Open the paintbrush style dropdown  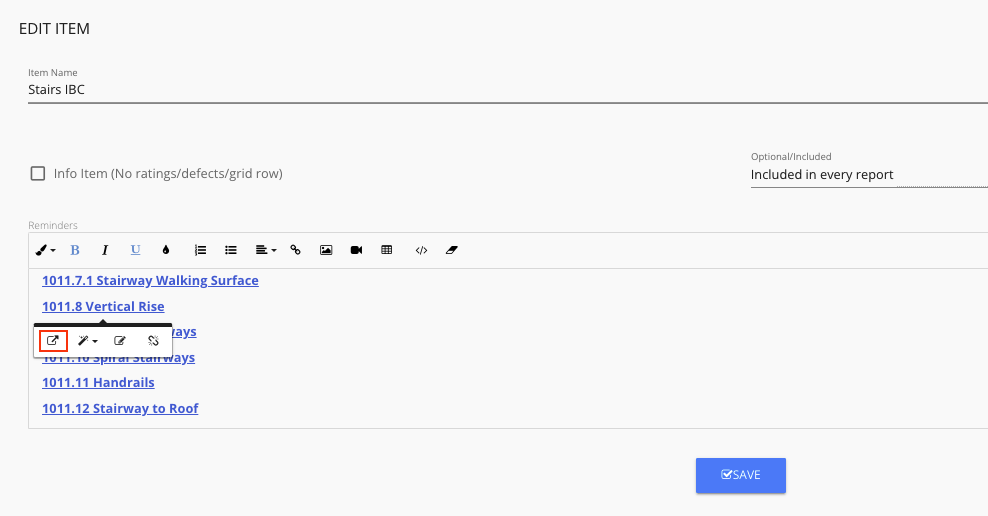pos(45,250)
